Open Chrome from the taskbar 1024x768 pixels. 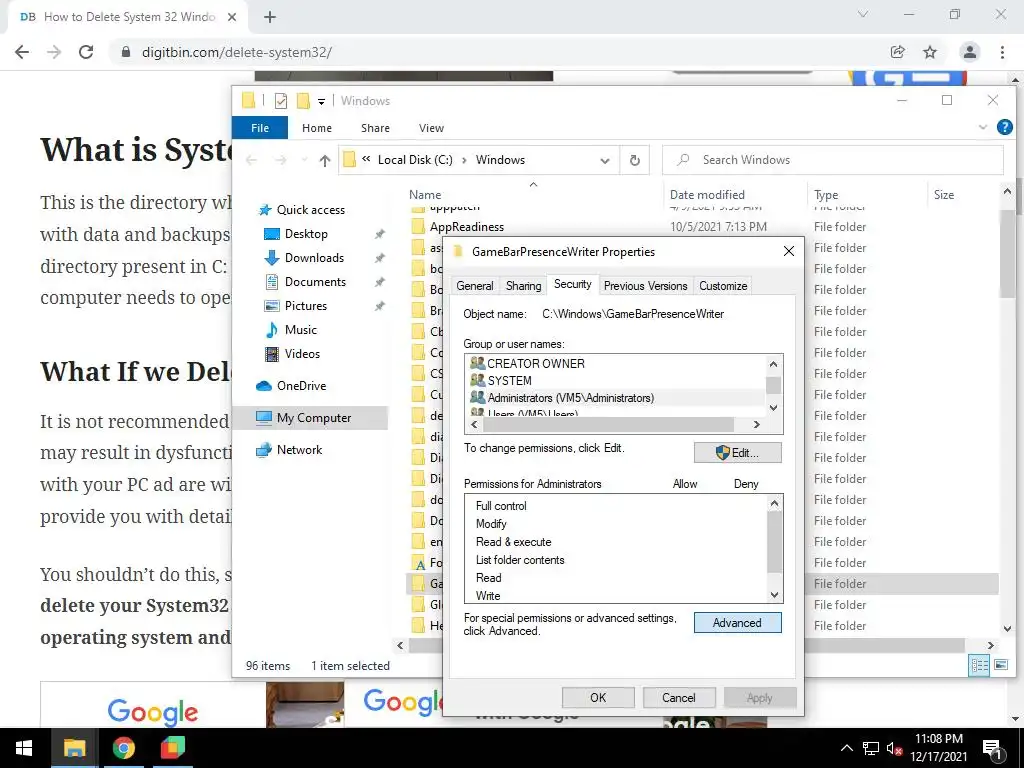click(123, 748)
